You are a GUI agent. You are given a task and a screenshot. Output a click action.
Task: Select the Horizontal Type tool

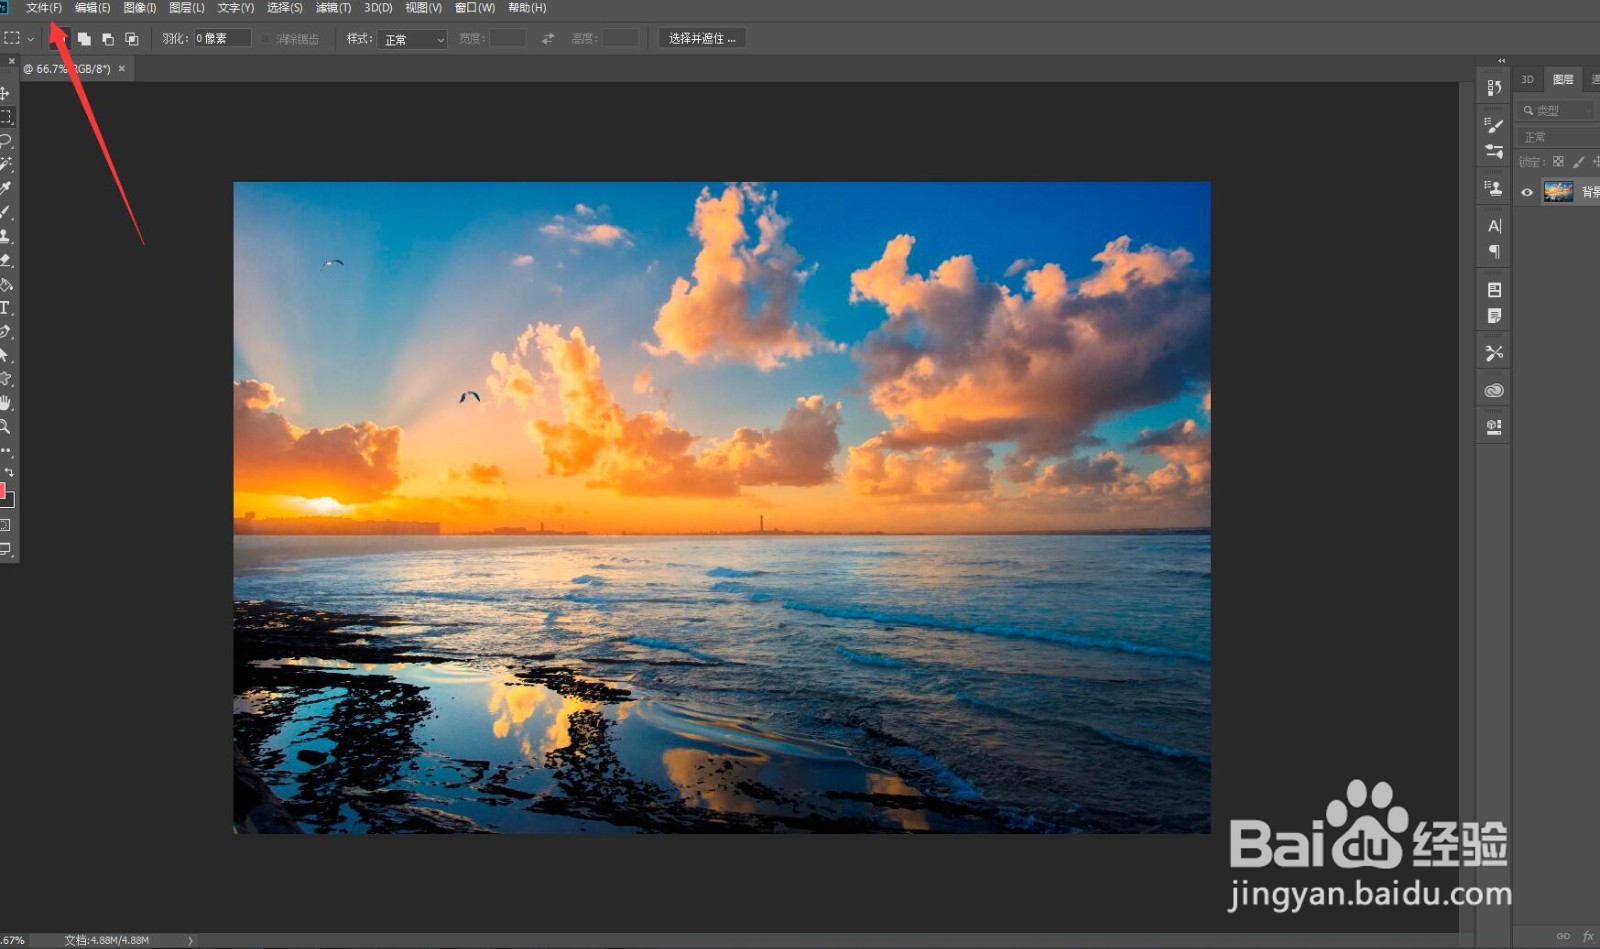coord(5,308)
